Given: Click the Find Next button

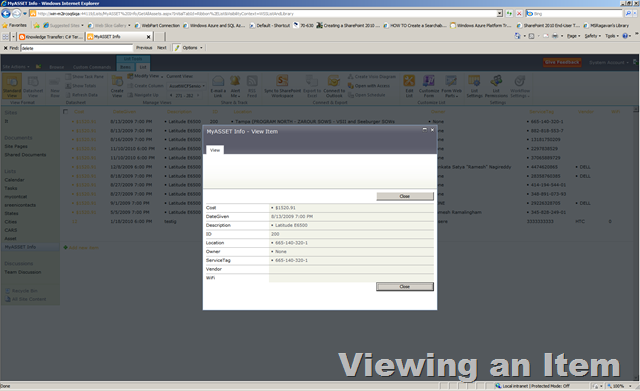Looking at the screenshot, I should [x=162, y=48].
